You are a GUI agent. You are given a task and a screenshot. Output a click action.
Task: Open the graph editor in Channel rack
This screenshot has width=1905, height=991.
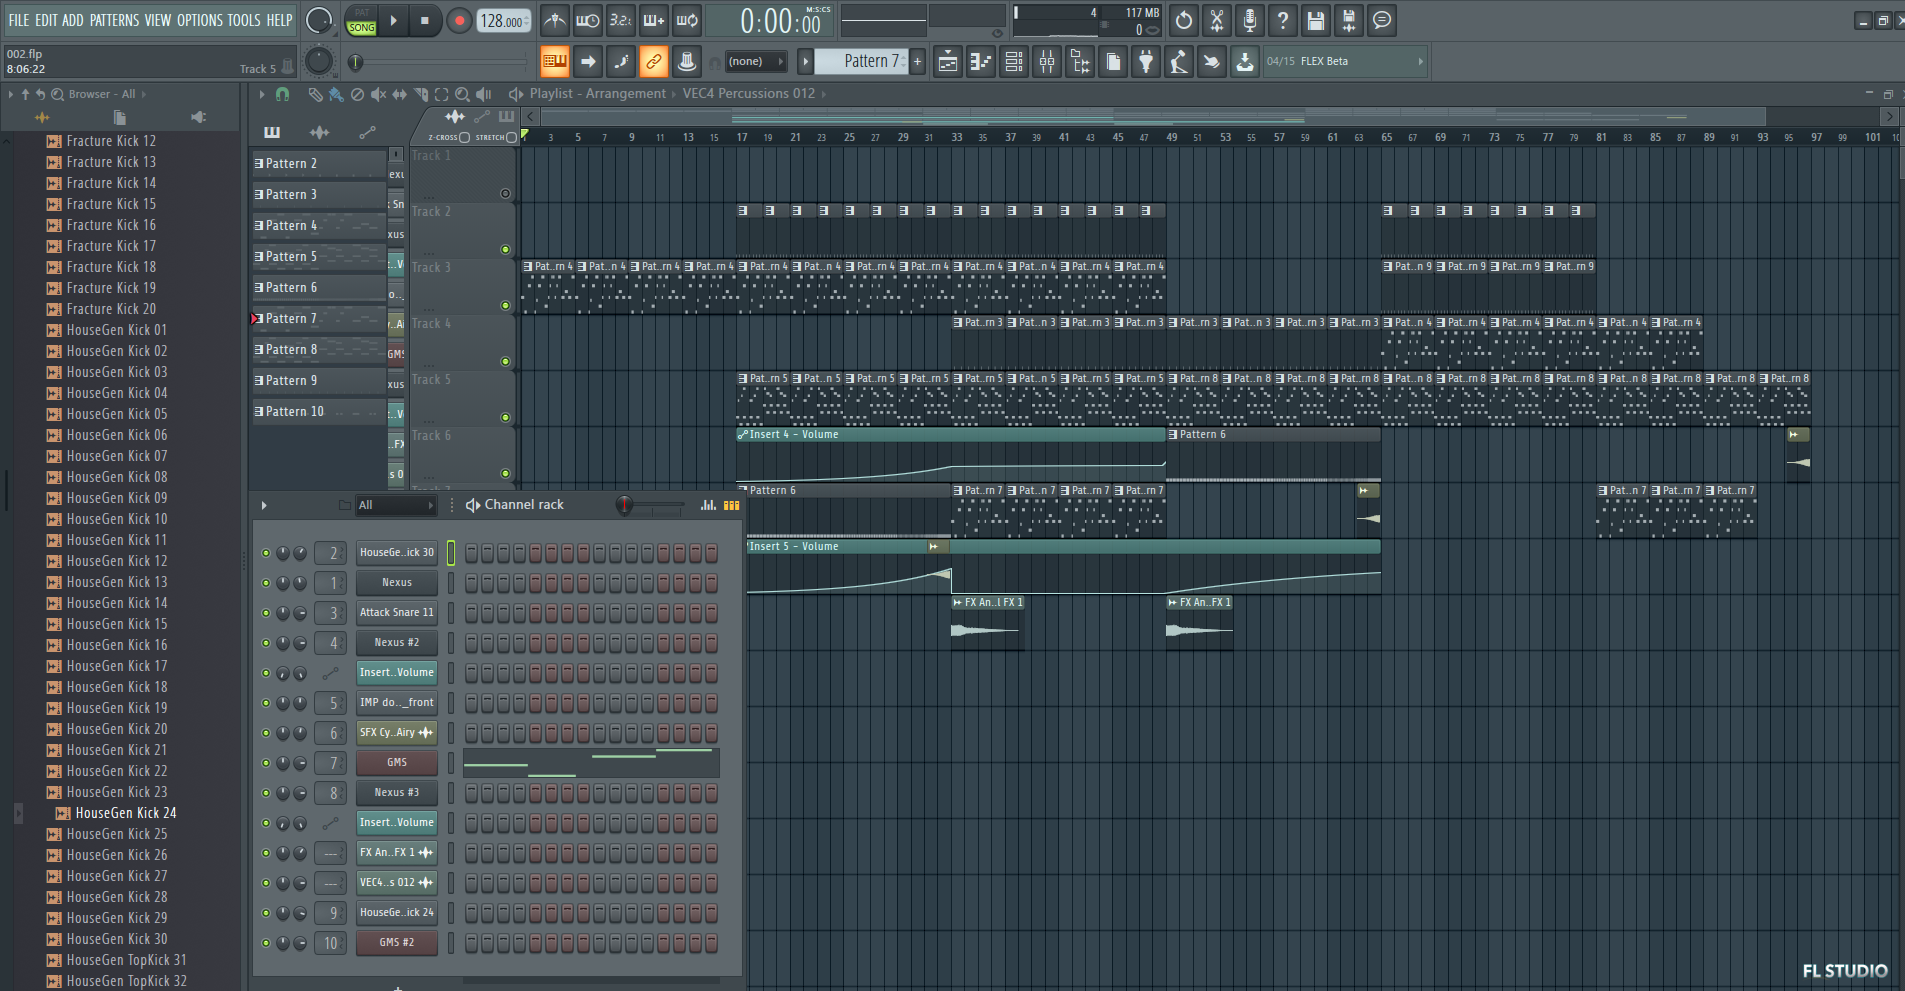click(x=708, y=505)
